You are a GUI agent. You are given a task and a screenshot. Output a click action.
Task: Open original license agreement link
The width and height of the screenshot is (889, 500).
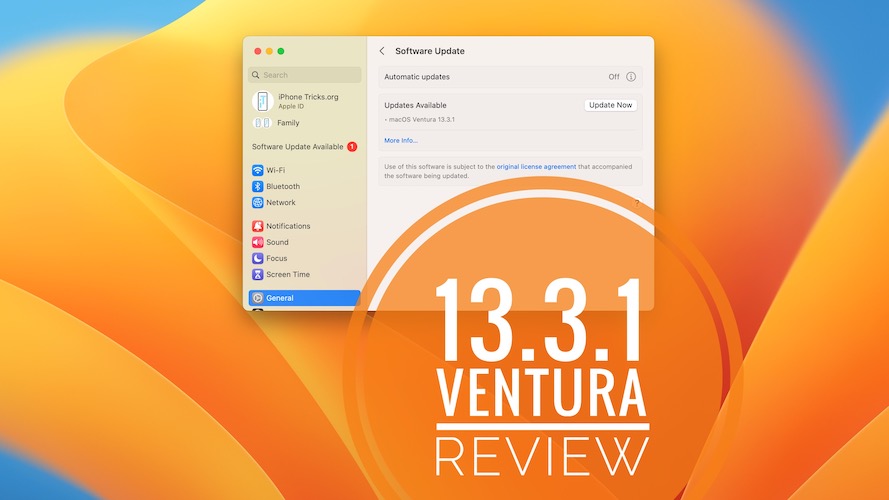pyautogui.click(x=536, y=167)
